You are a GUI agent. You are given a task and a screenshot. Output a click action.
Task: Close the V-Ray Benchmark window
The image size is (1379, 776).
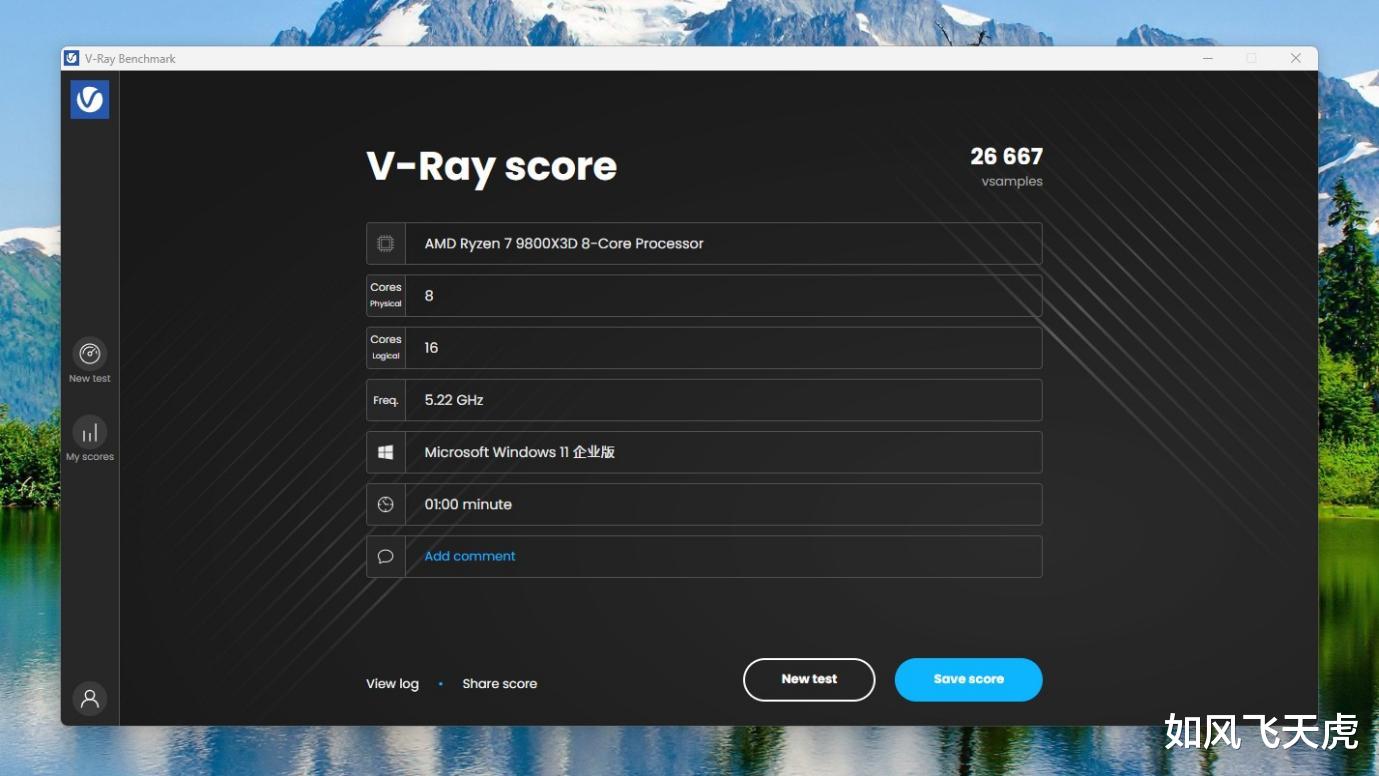(1296, 58)
